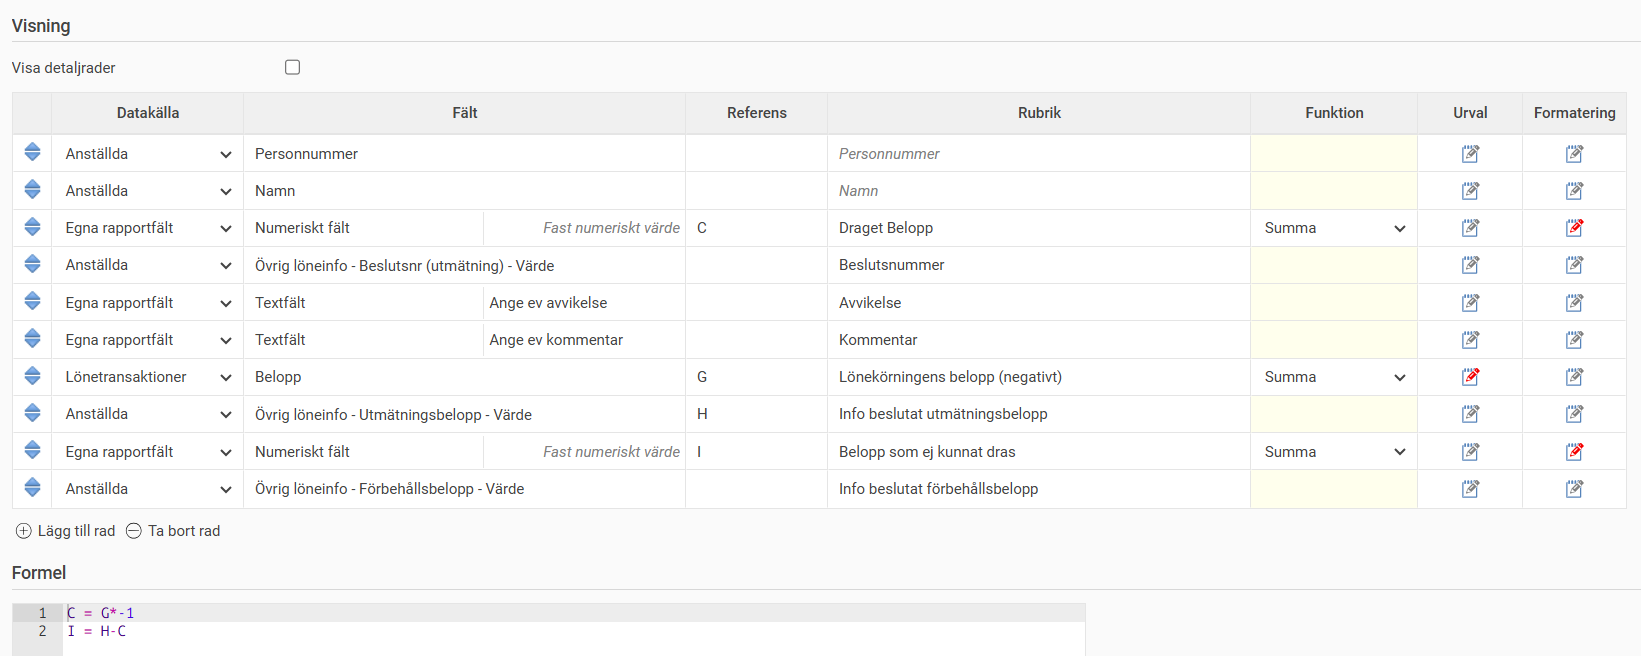
Task: Open Urval editor for Personnummer row
Action: point(1470,154)
